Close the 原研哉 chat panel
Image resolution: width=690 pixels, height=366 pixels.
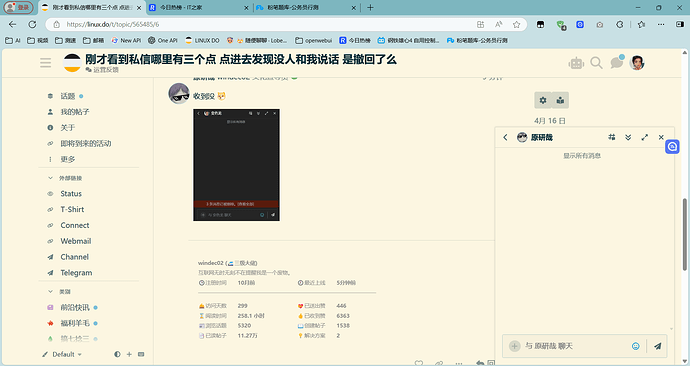pos(661,137)
